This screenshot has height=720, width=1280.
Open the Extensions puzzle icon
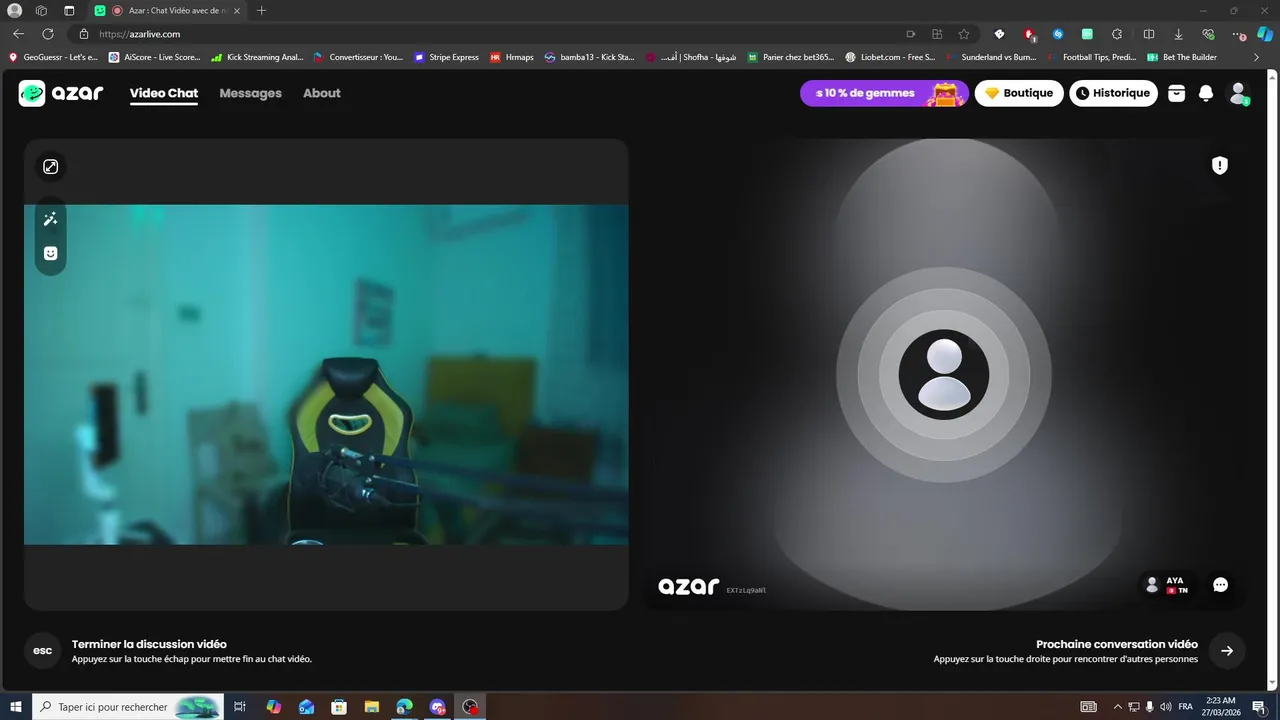(x=1117, y=34)
